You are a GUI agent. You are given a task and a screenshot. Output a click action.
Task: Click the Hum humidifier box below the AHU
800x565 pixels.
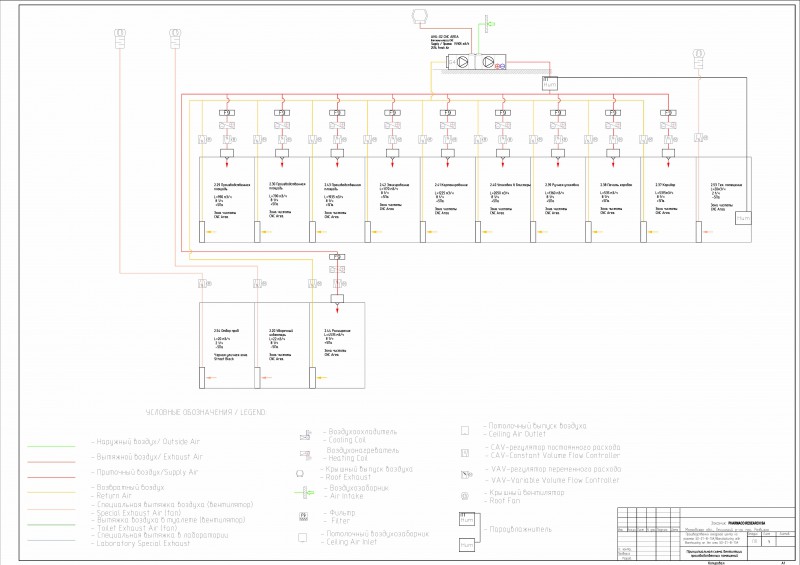tap(549, 84)
